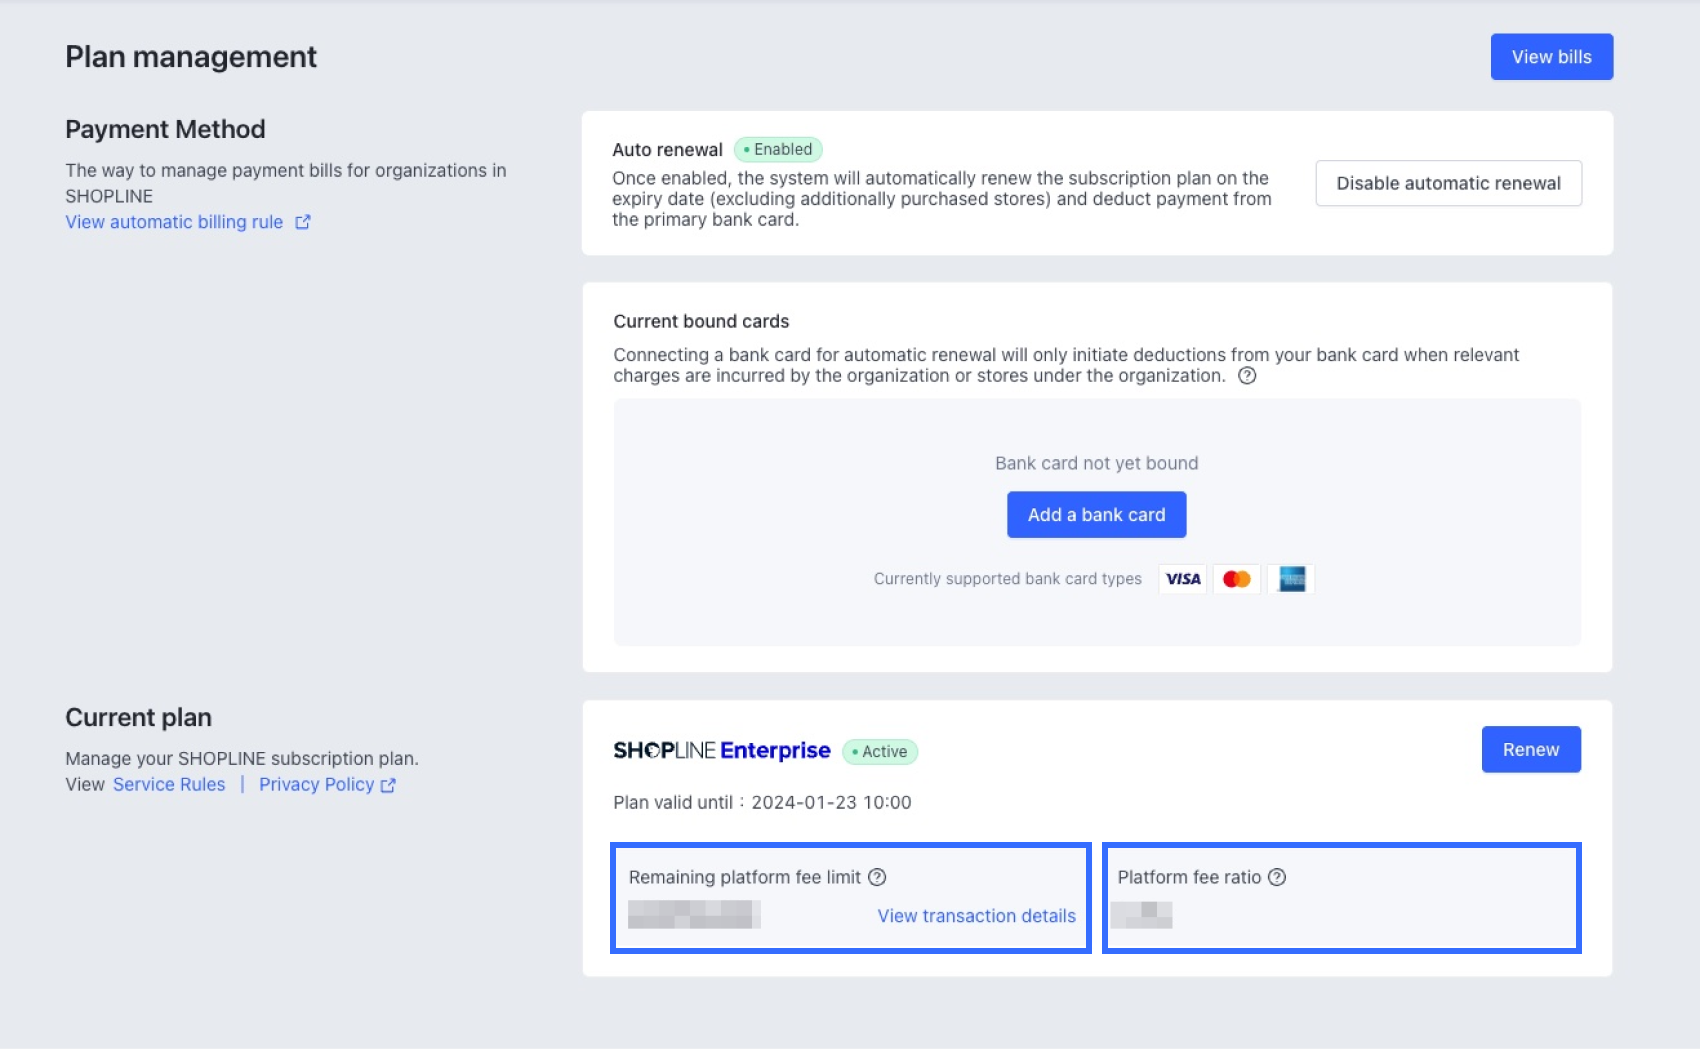View transaction details
The image size is (1700, 1049).
coord(976,916)
